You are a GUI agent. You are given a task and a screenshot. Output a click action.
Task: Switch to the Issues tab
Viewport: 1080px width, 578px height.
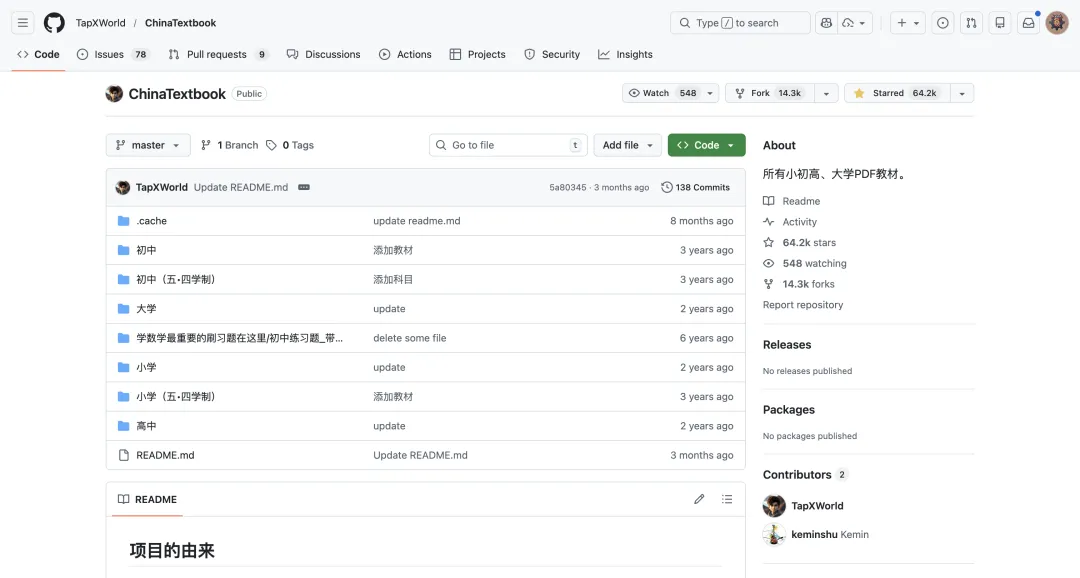click(112, 54)
